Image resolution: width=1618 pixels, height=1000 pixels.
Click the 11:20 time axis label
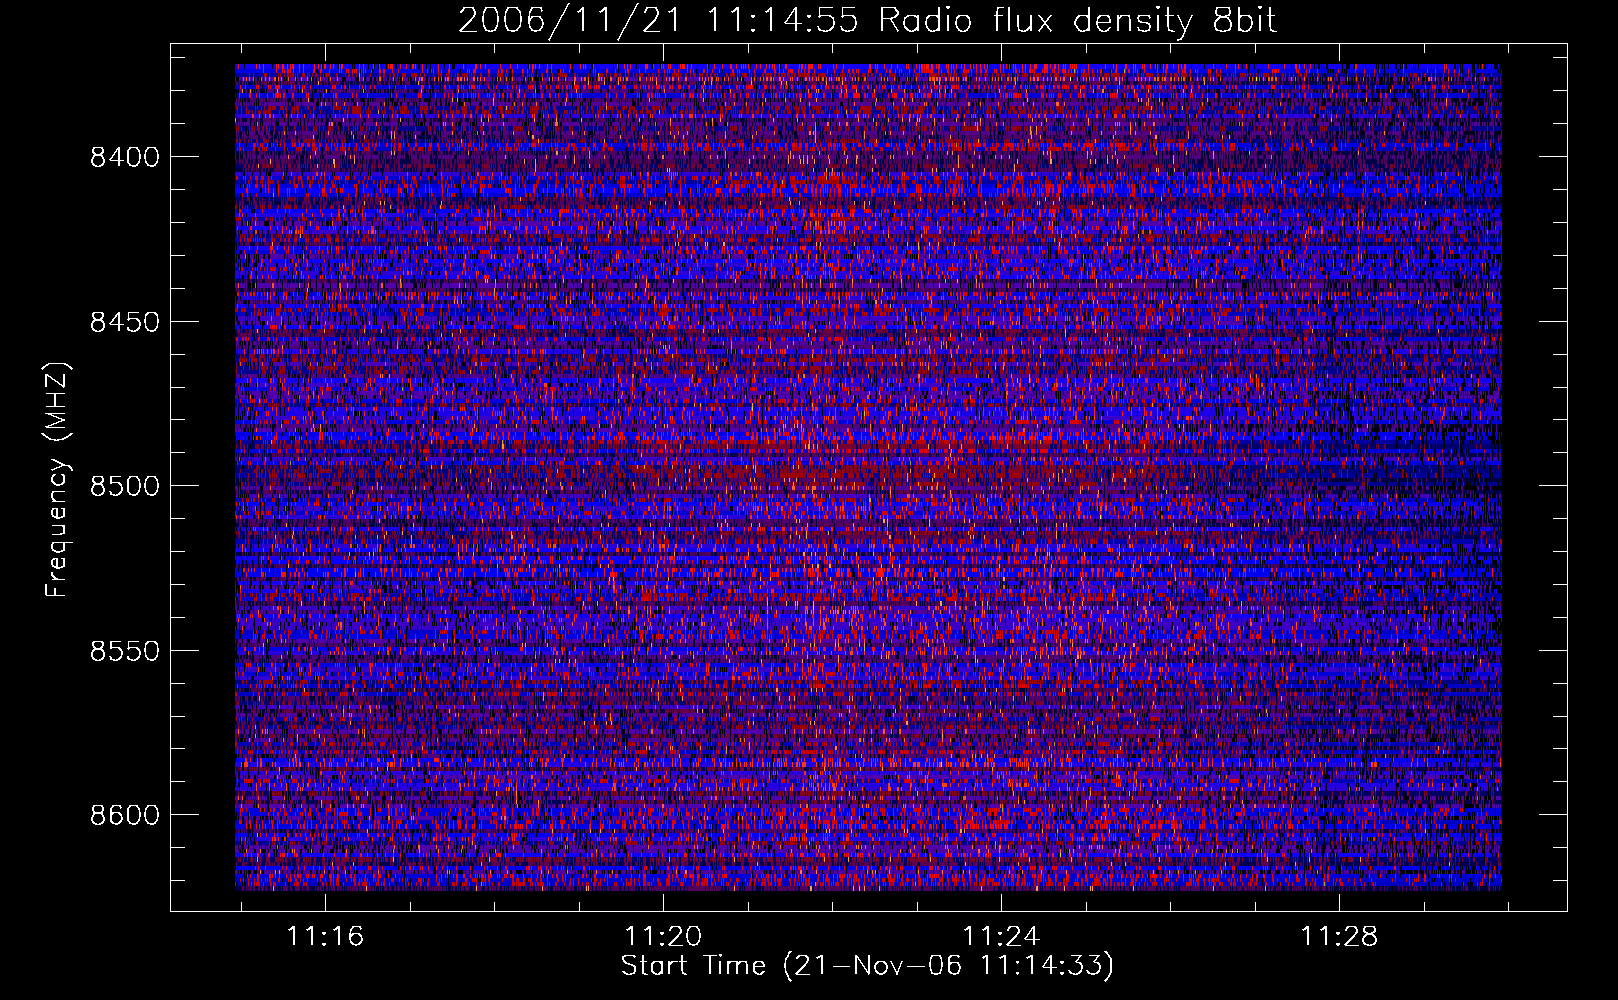click(x=663, y=937)
